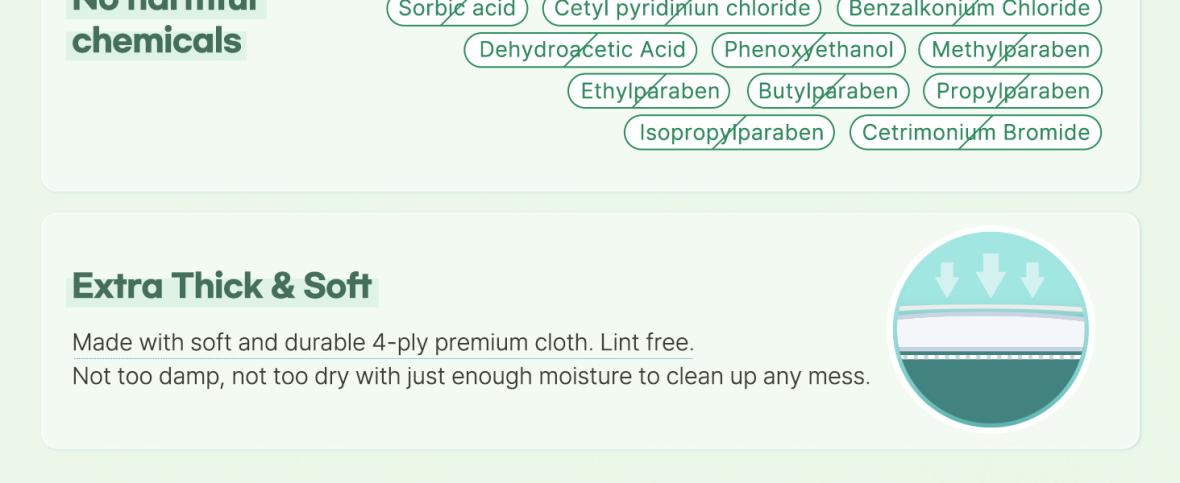1180x483 pixels.
Task: Click the Cetrimonium Bromide pill
Action: pos(975,132)
